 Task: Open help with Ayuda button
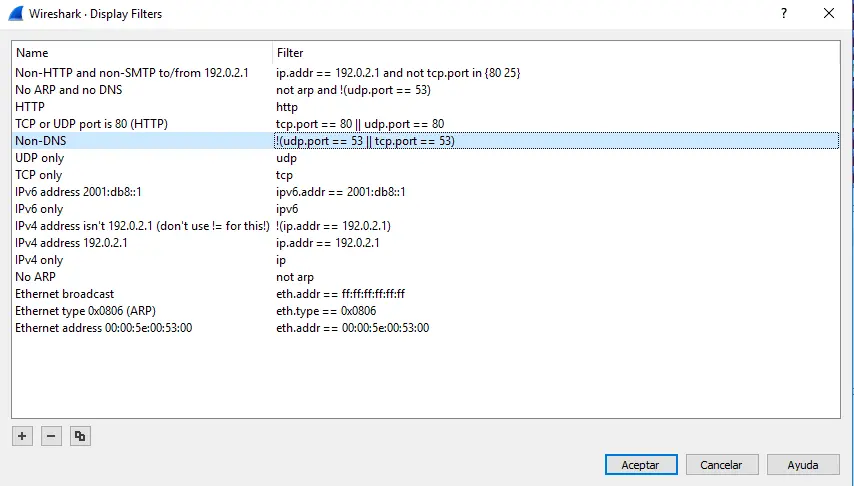pyautogui.click(x=803, y=465)
